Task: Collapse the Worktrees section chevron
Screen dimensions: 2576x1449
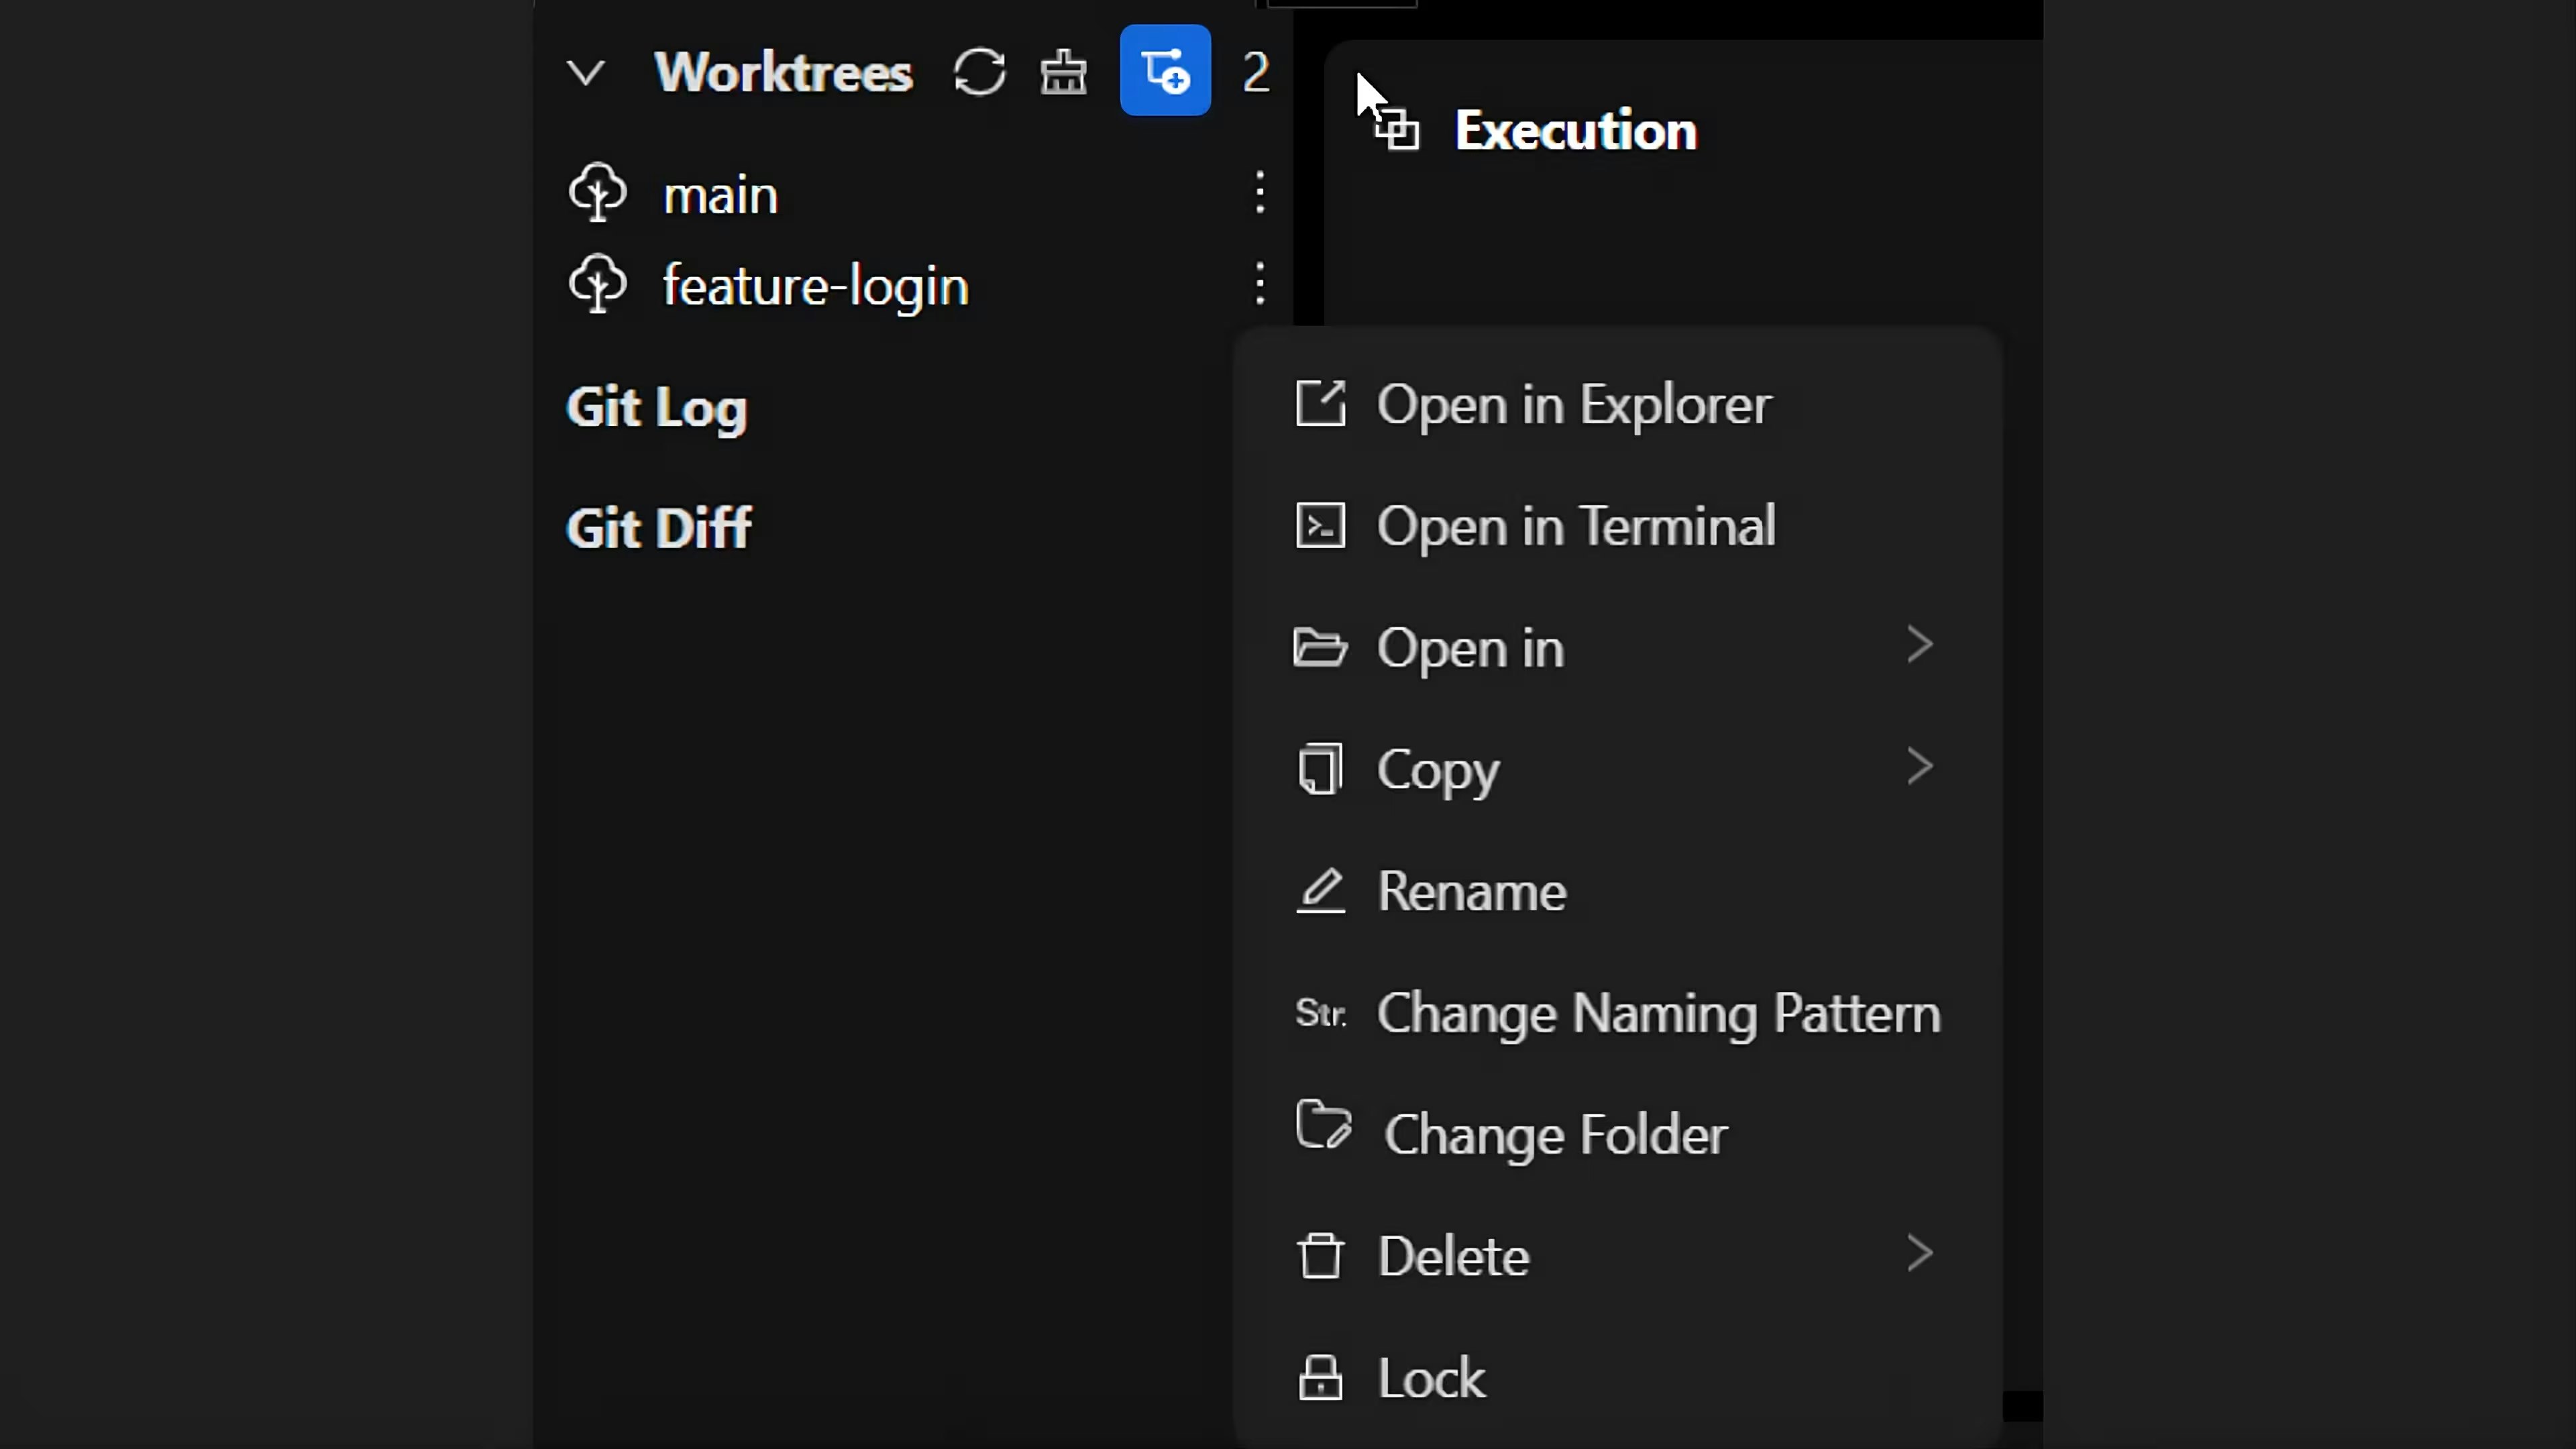Action: (586, 72)
